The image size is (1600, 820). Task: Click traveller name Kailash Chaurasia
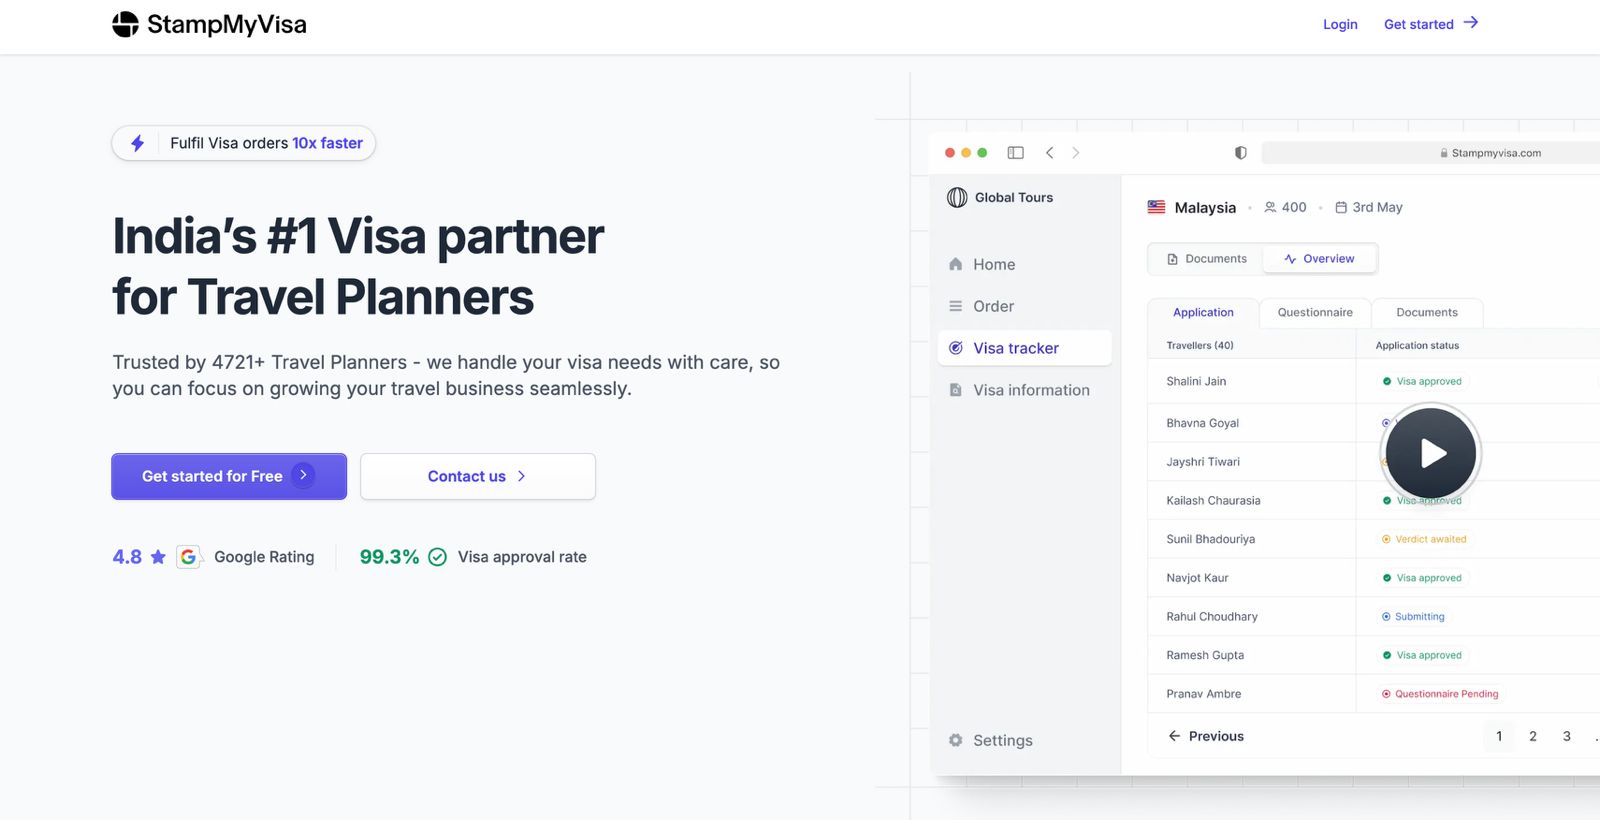pos(1213,501)
